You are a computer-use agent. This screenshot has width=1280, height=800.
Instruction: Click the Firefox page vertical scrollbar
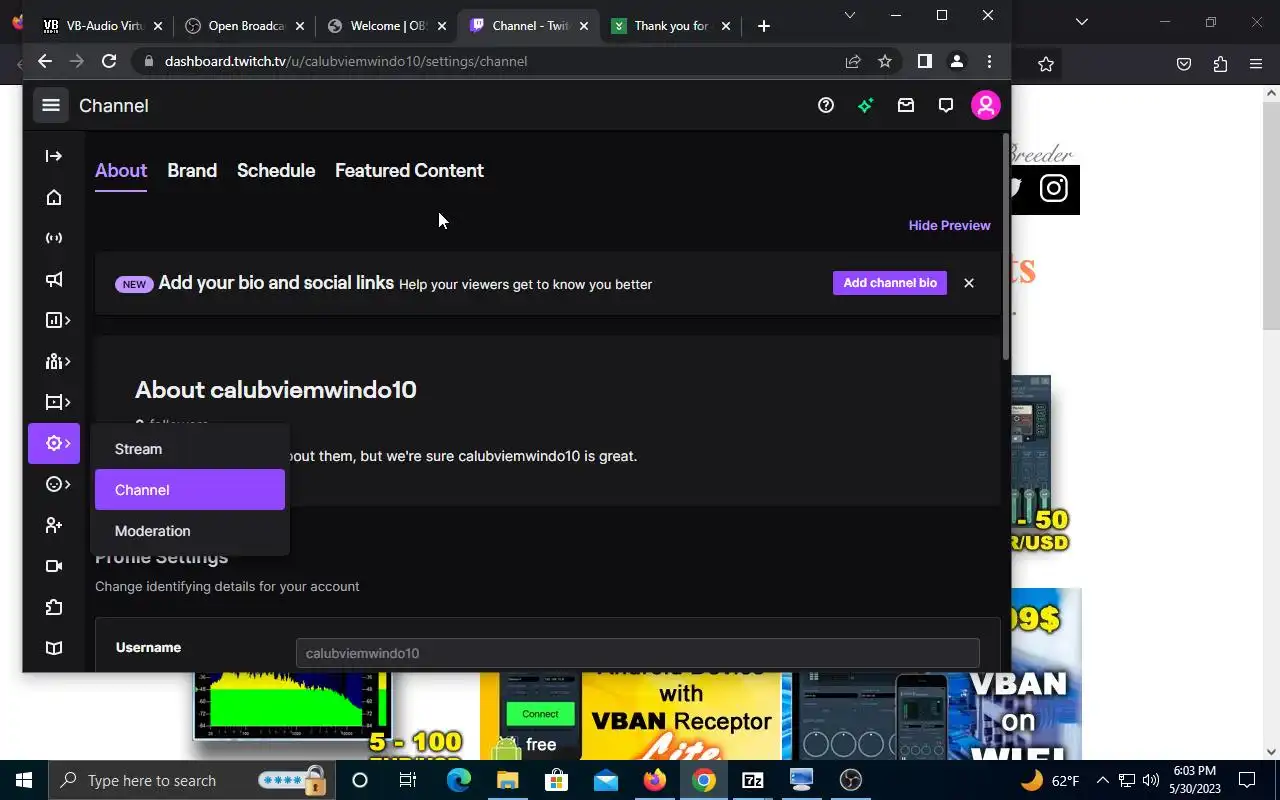pos(1271,215)
